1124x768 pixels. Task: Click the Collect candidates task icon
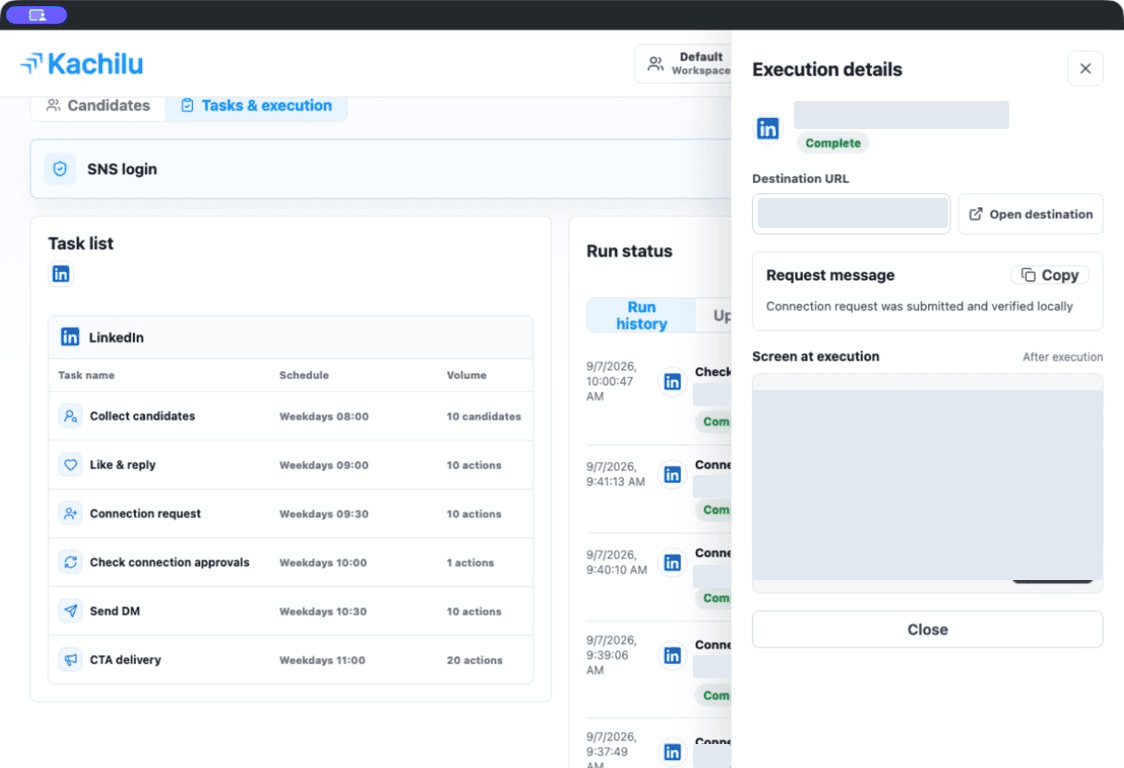[x=70, y=416]
